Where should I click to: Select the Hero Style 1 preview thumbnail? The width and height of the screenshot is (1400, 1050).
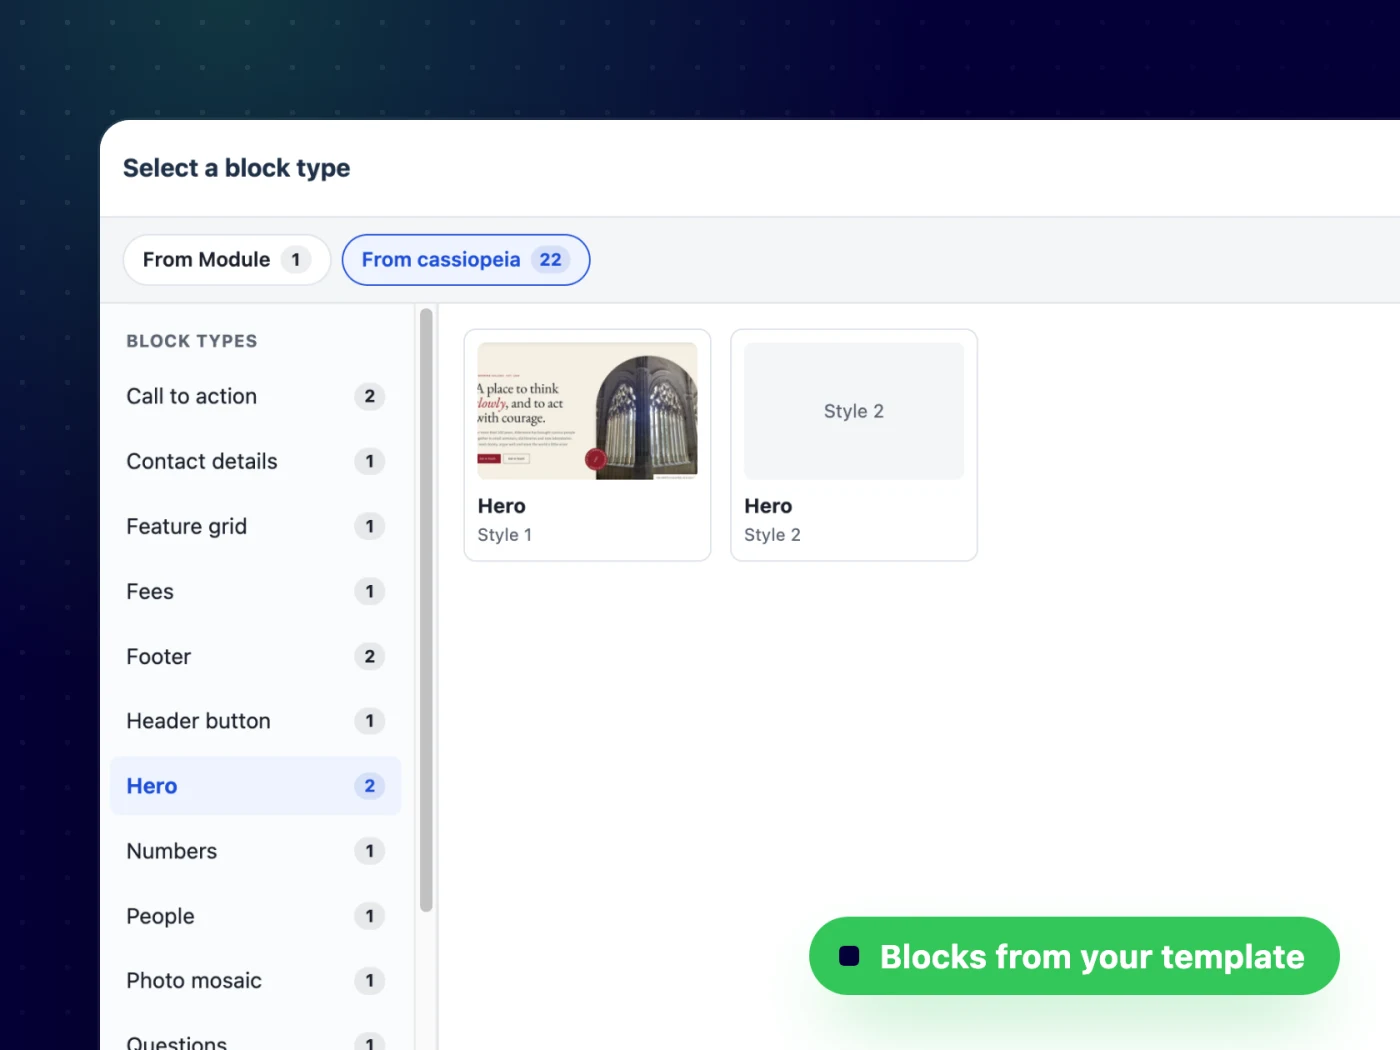[588, 411]
